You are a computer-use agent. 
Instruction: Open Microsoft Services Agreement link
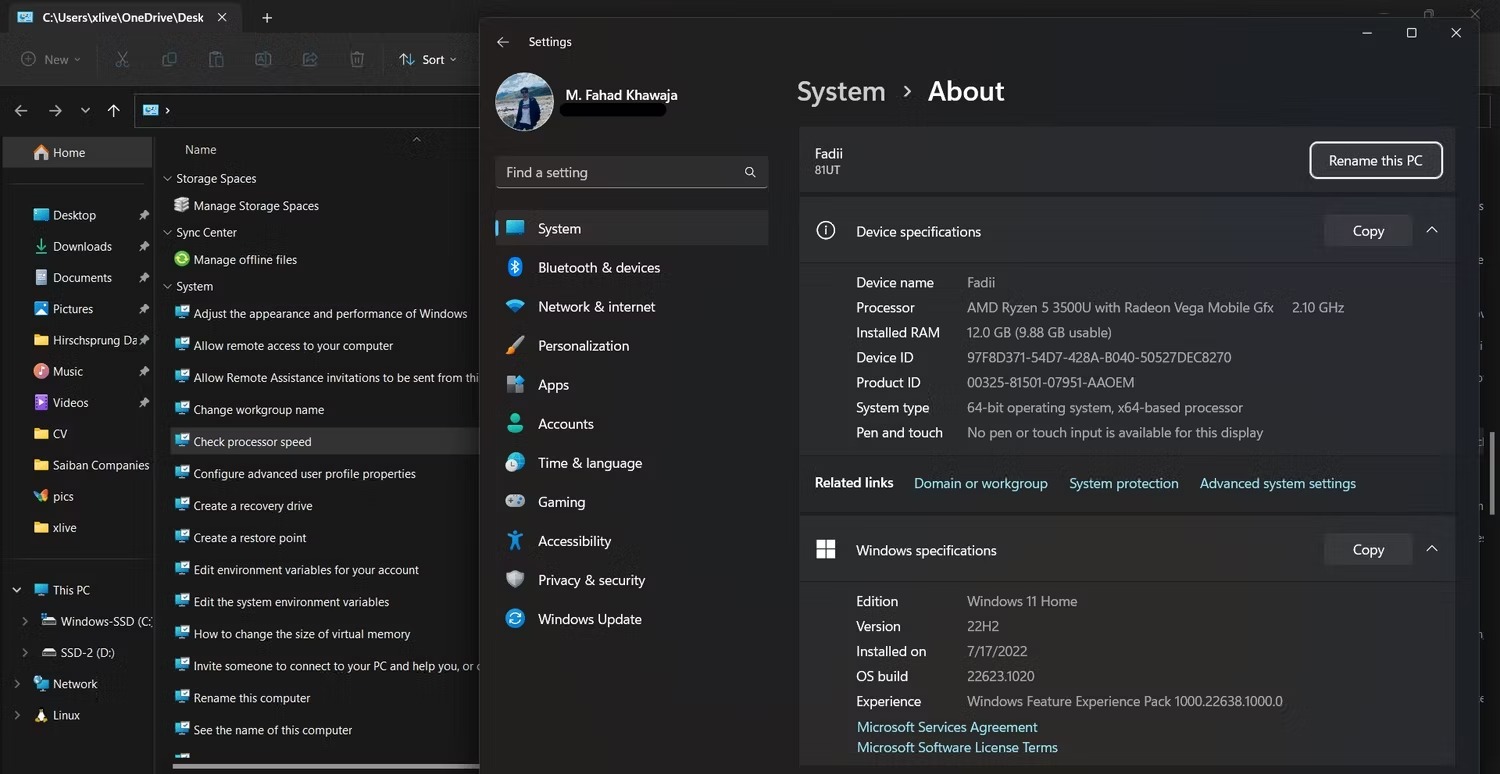click(947, 727)
